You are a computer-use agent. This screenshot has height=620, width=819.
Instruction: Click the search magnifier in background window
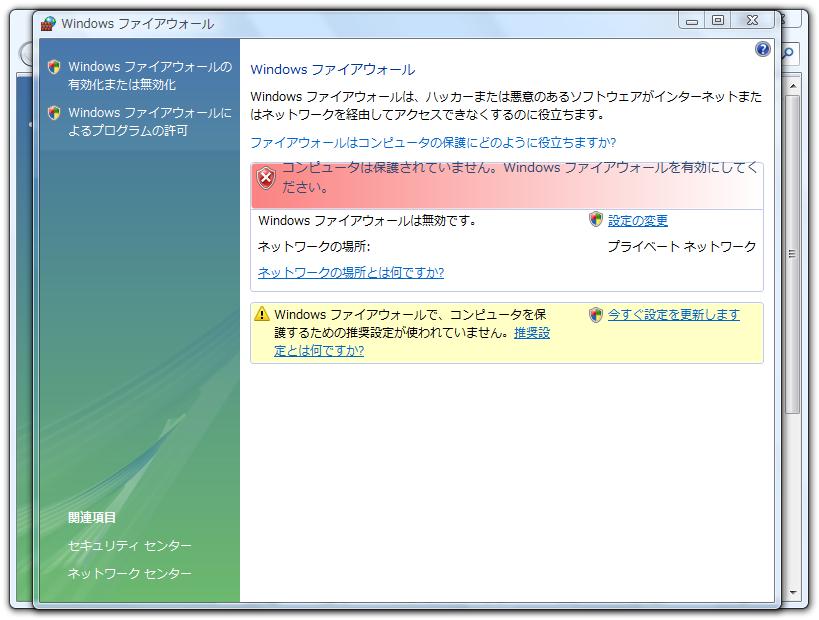pos(788,53)
